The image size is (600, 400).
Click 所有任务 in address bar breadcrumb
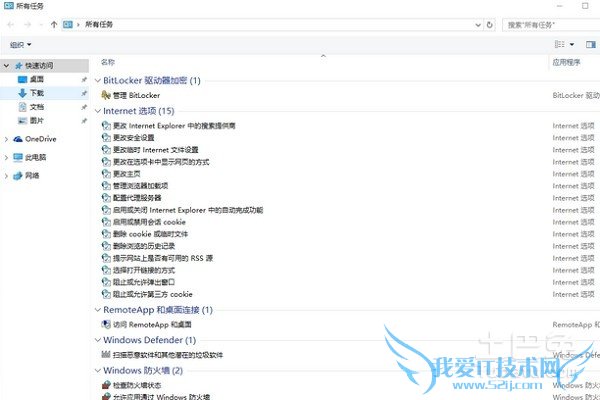click(x=99, y=24)
